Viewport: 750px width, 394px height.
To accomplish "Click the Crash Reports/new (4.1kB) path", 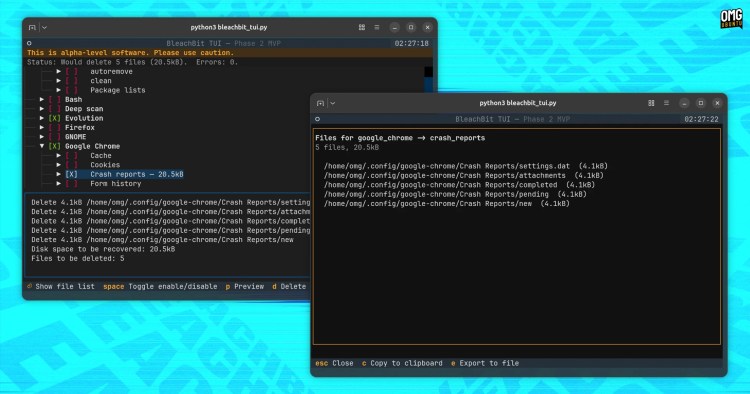I will click(x=447, y=204).
